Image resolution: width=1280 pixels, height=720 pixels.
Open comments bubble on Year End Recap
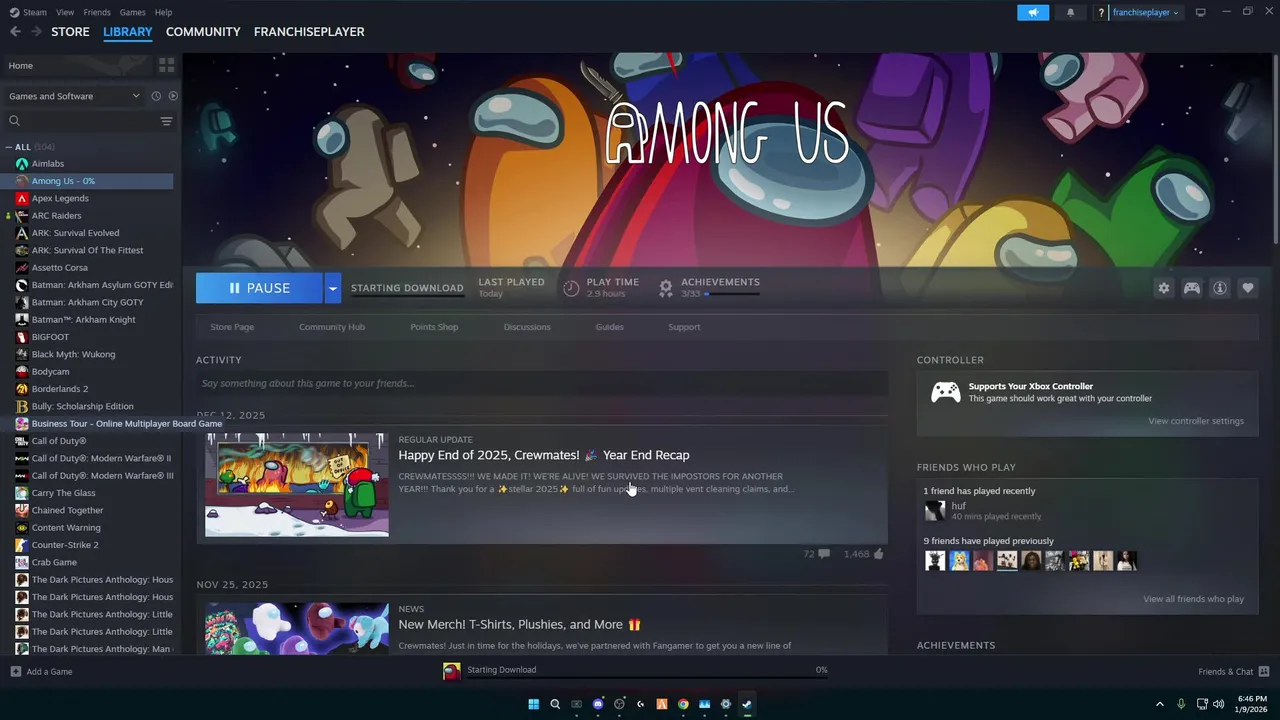point(824,554)
